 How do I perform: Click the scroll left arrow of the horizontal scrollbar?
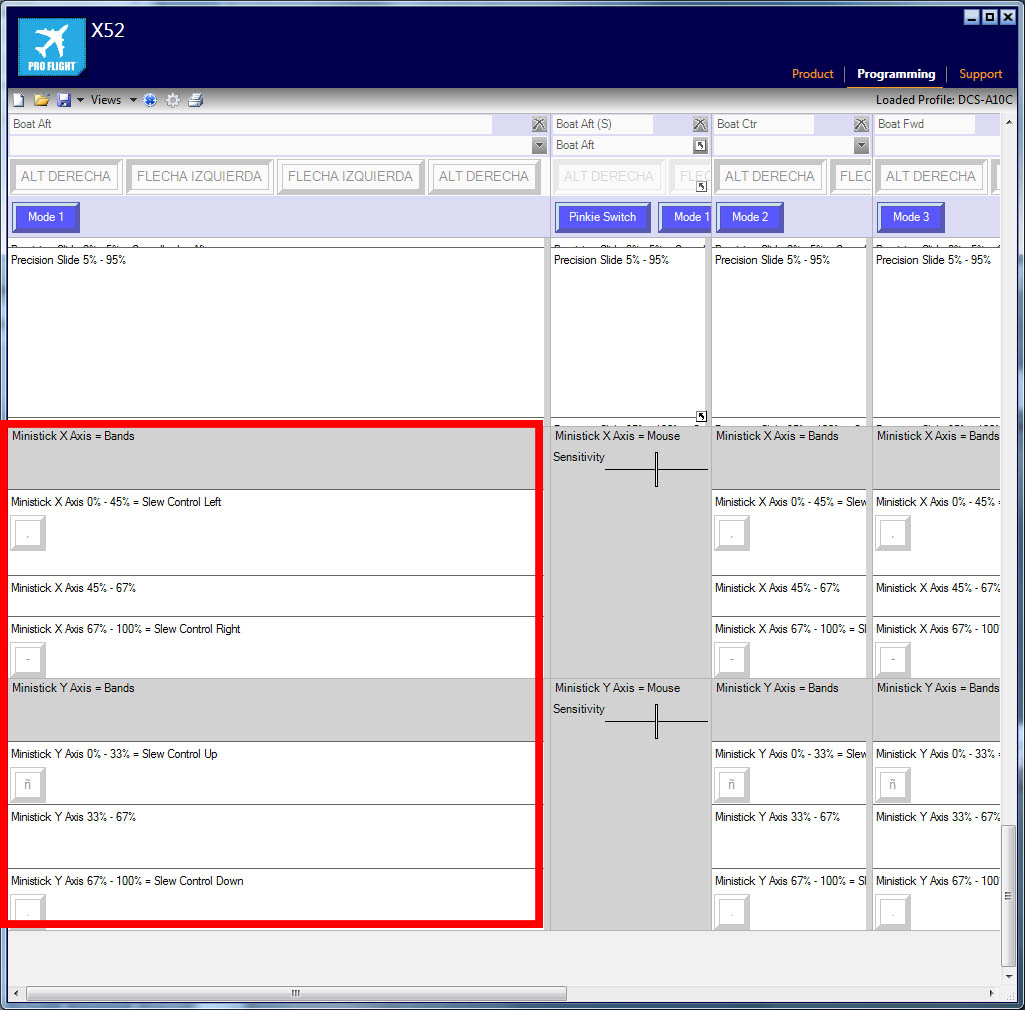(16, 993)
